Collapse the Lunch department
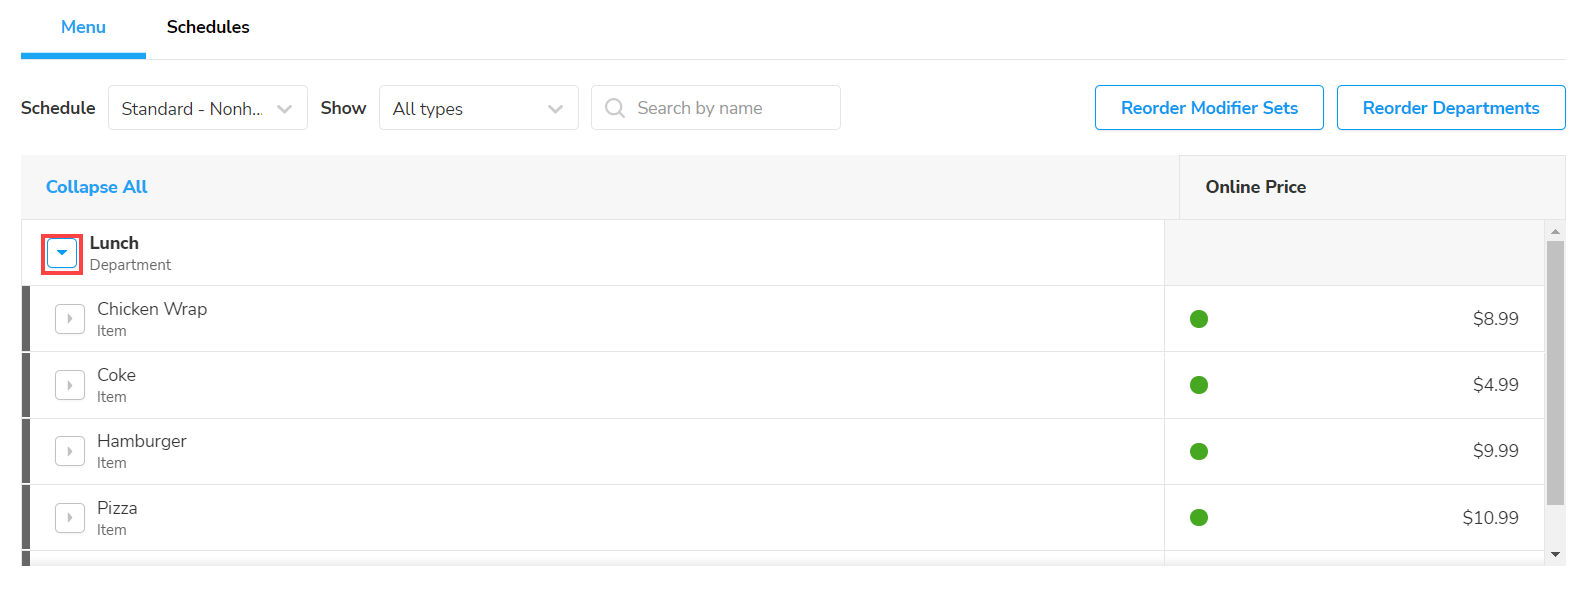 [62, 253]
